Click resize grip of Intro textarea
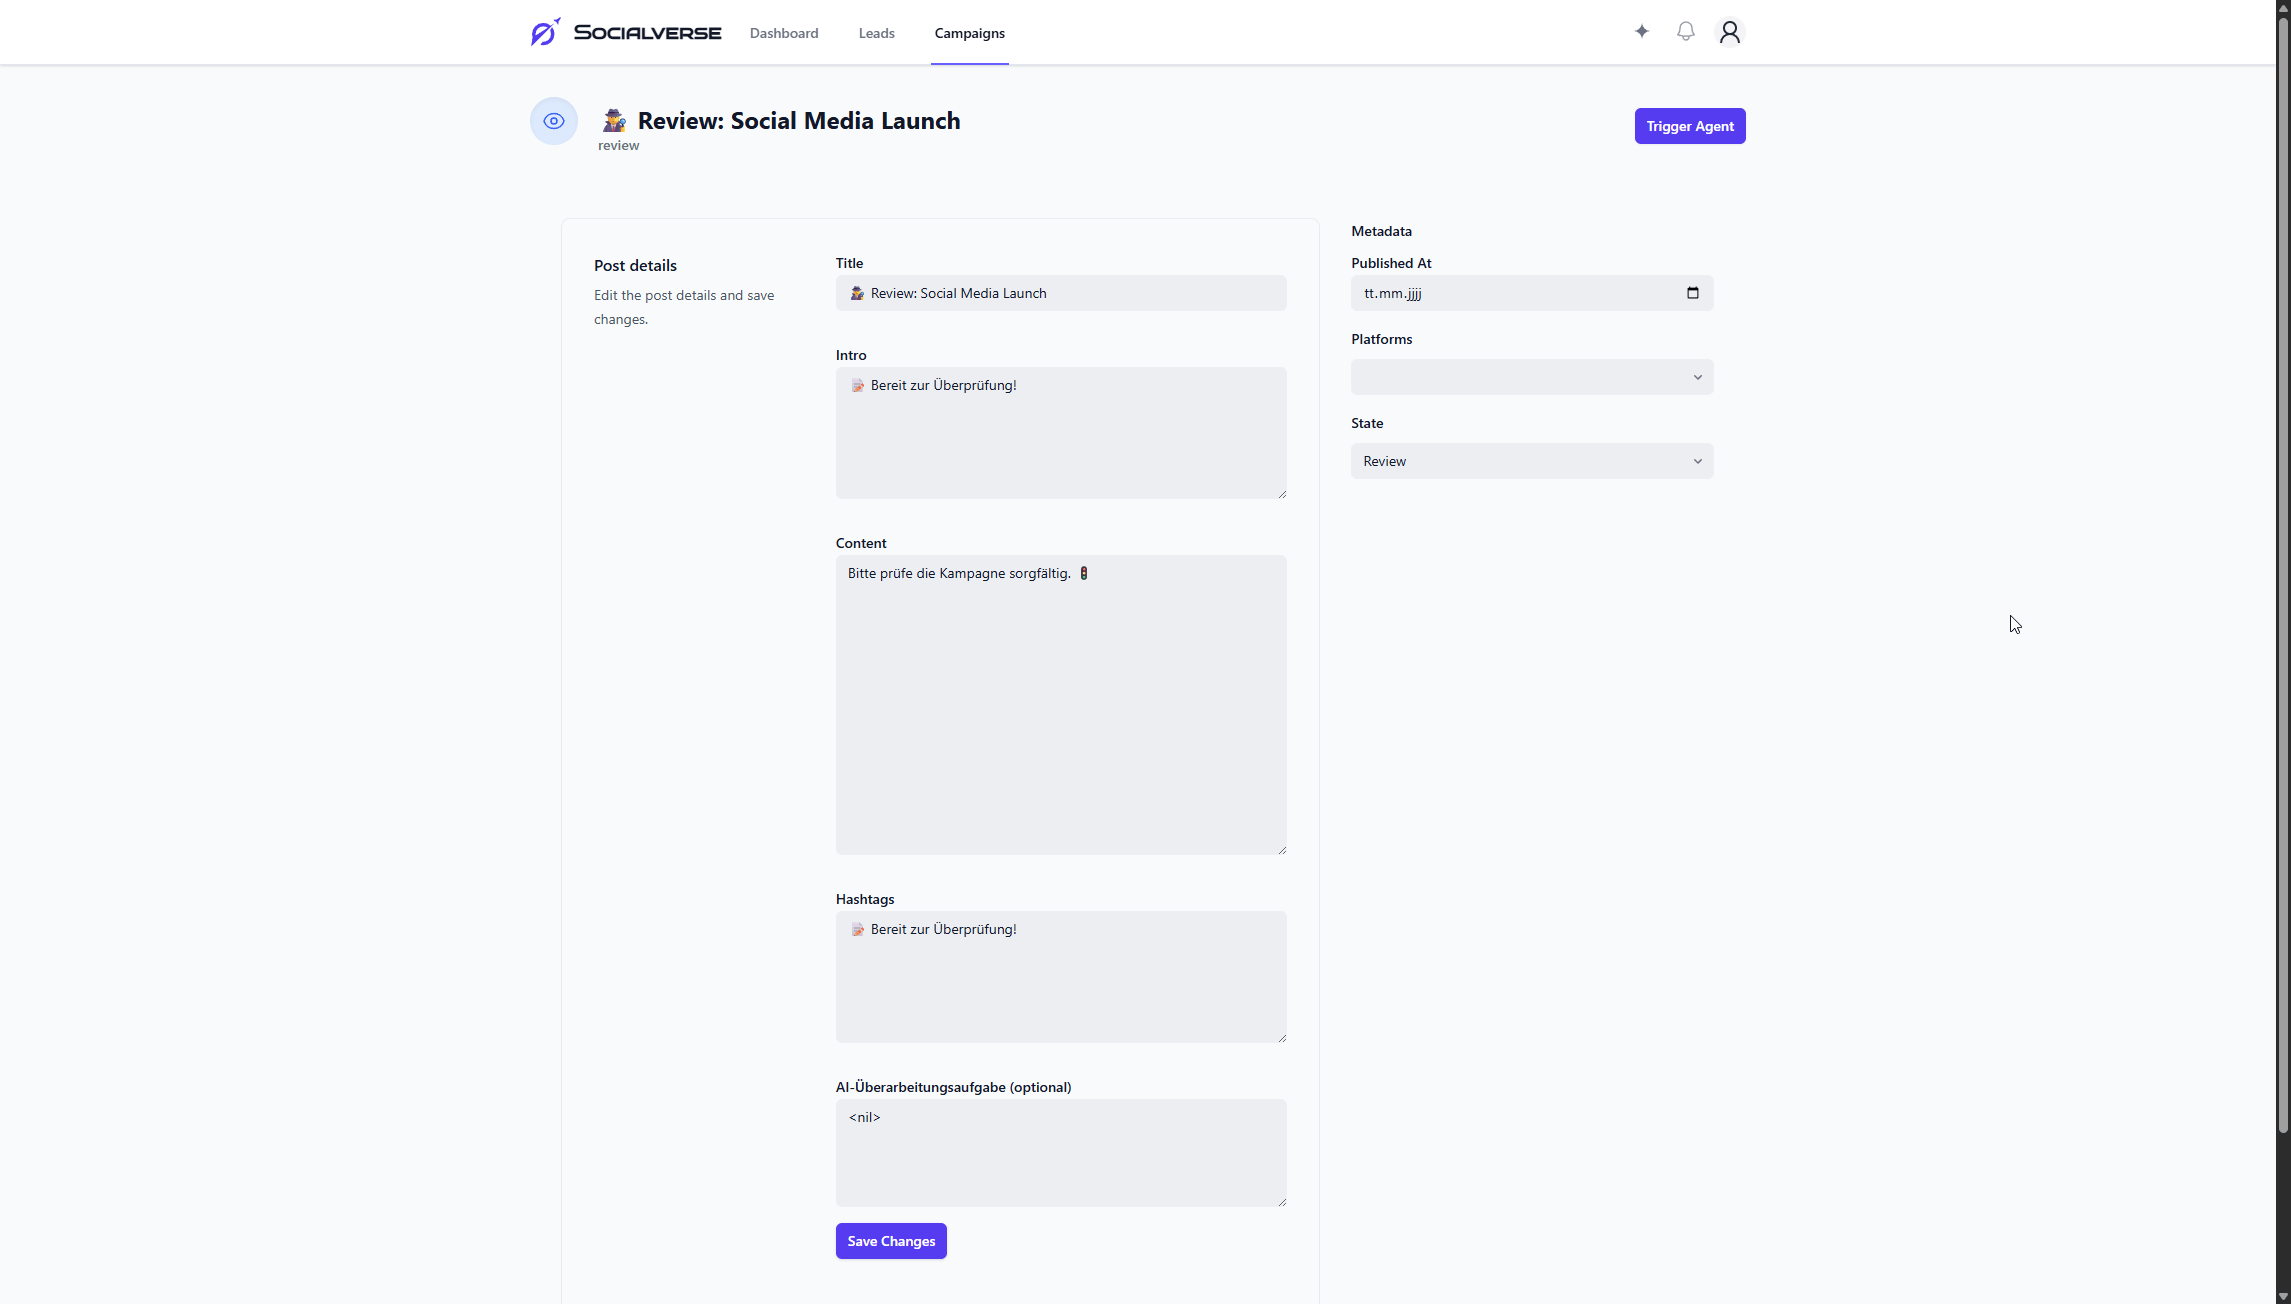 (x=1281, y=493)
